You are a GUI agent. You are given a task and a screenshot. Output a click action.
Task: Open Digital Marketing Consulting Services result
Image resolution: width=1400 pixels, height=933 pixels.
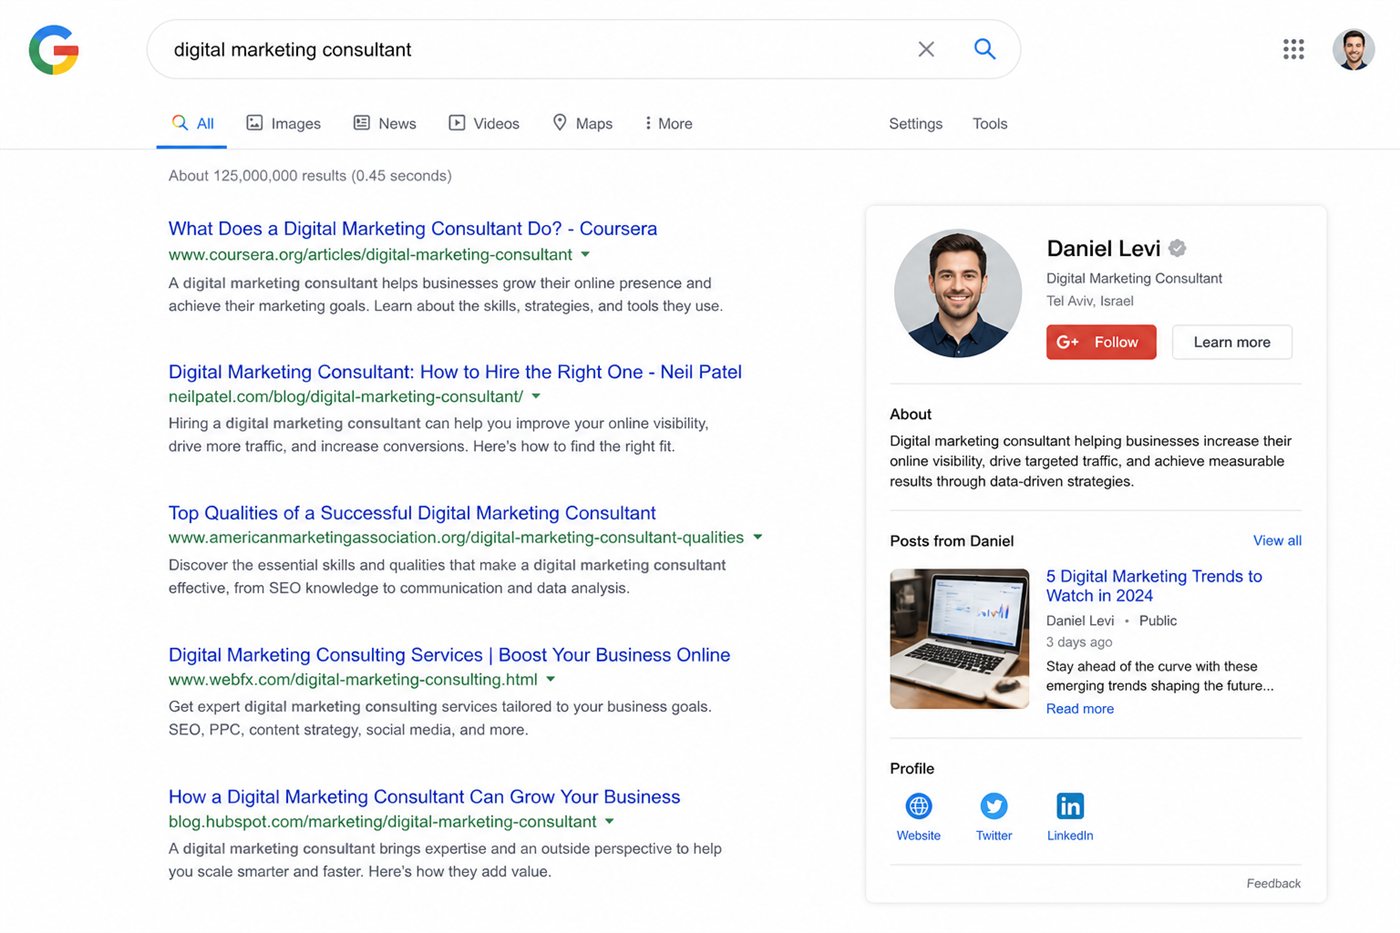449,655
